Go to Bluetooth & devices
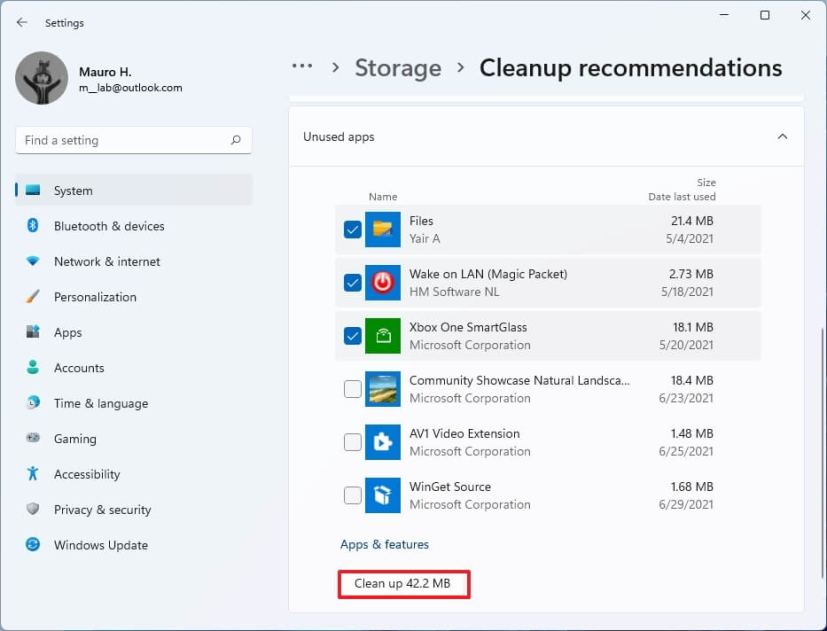Viewport: 827px width, 631px height. pyautogui.click(x=108, y=226)
